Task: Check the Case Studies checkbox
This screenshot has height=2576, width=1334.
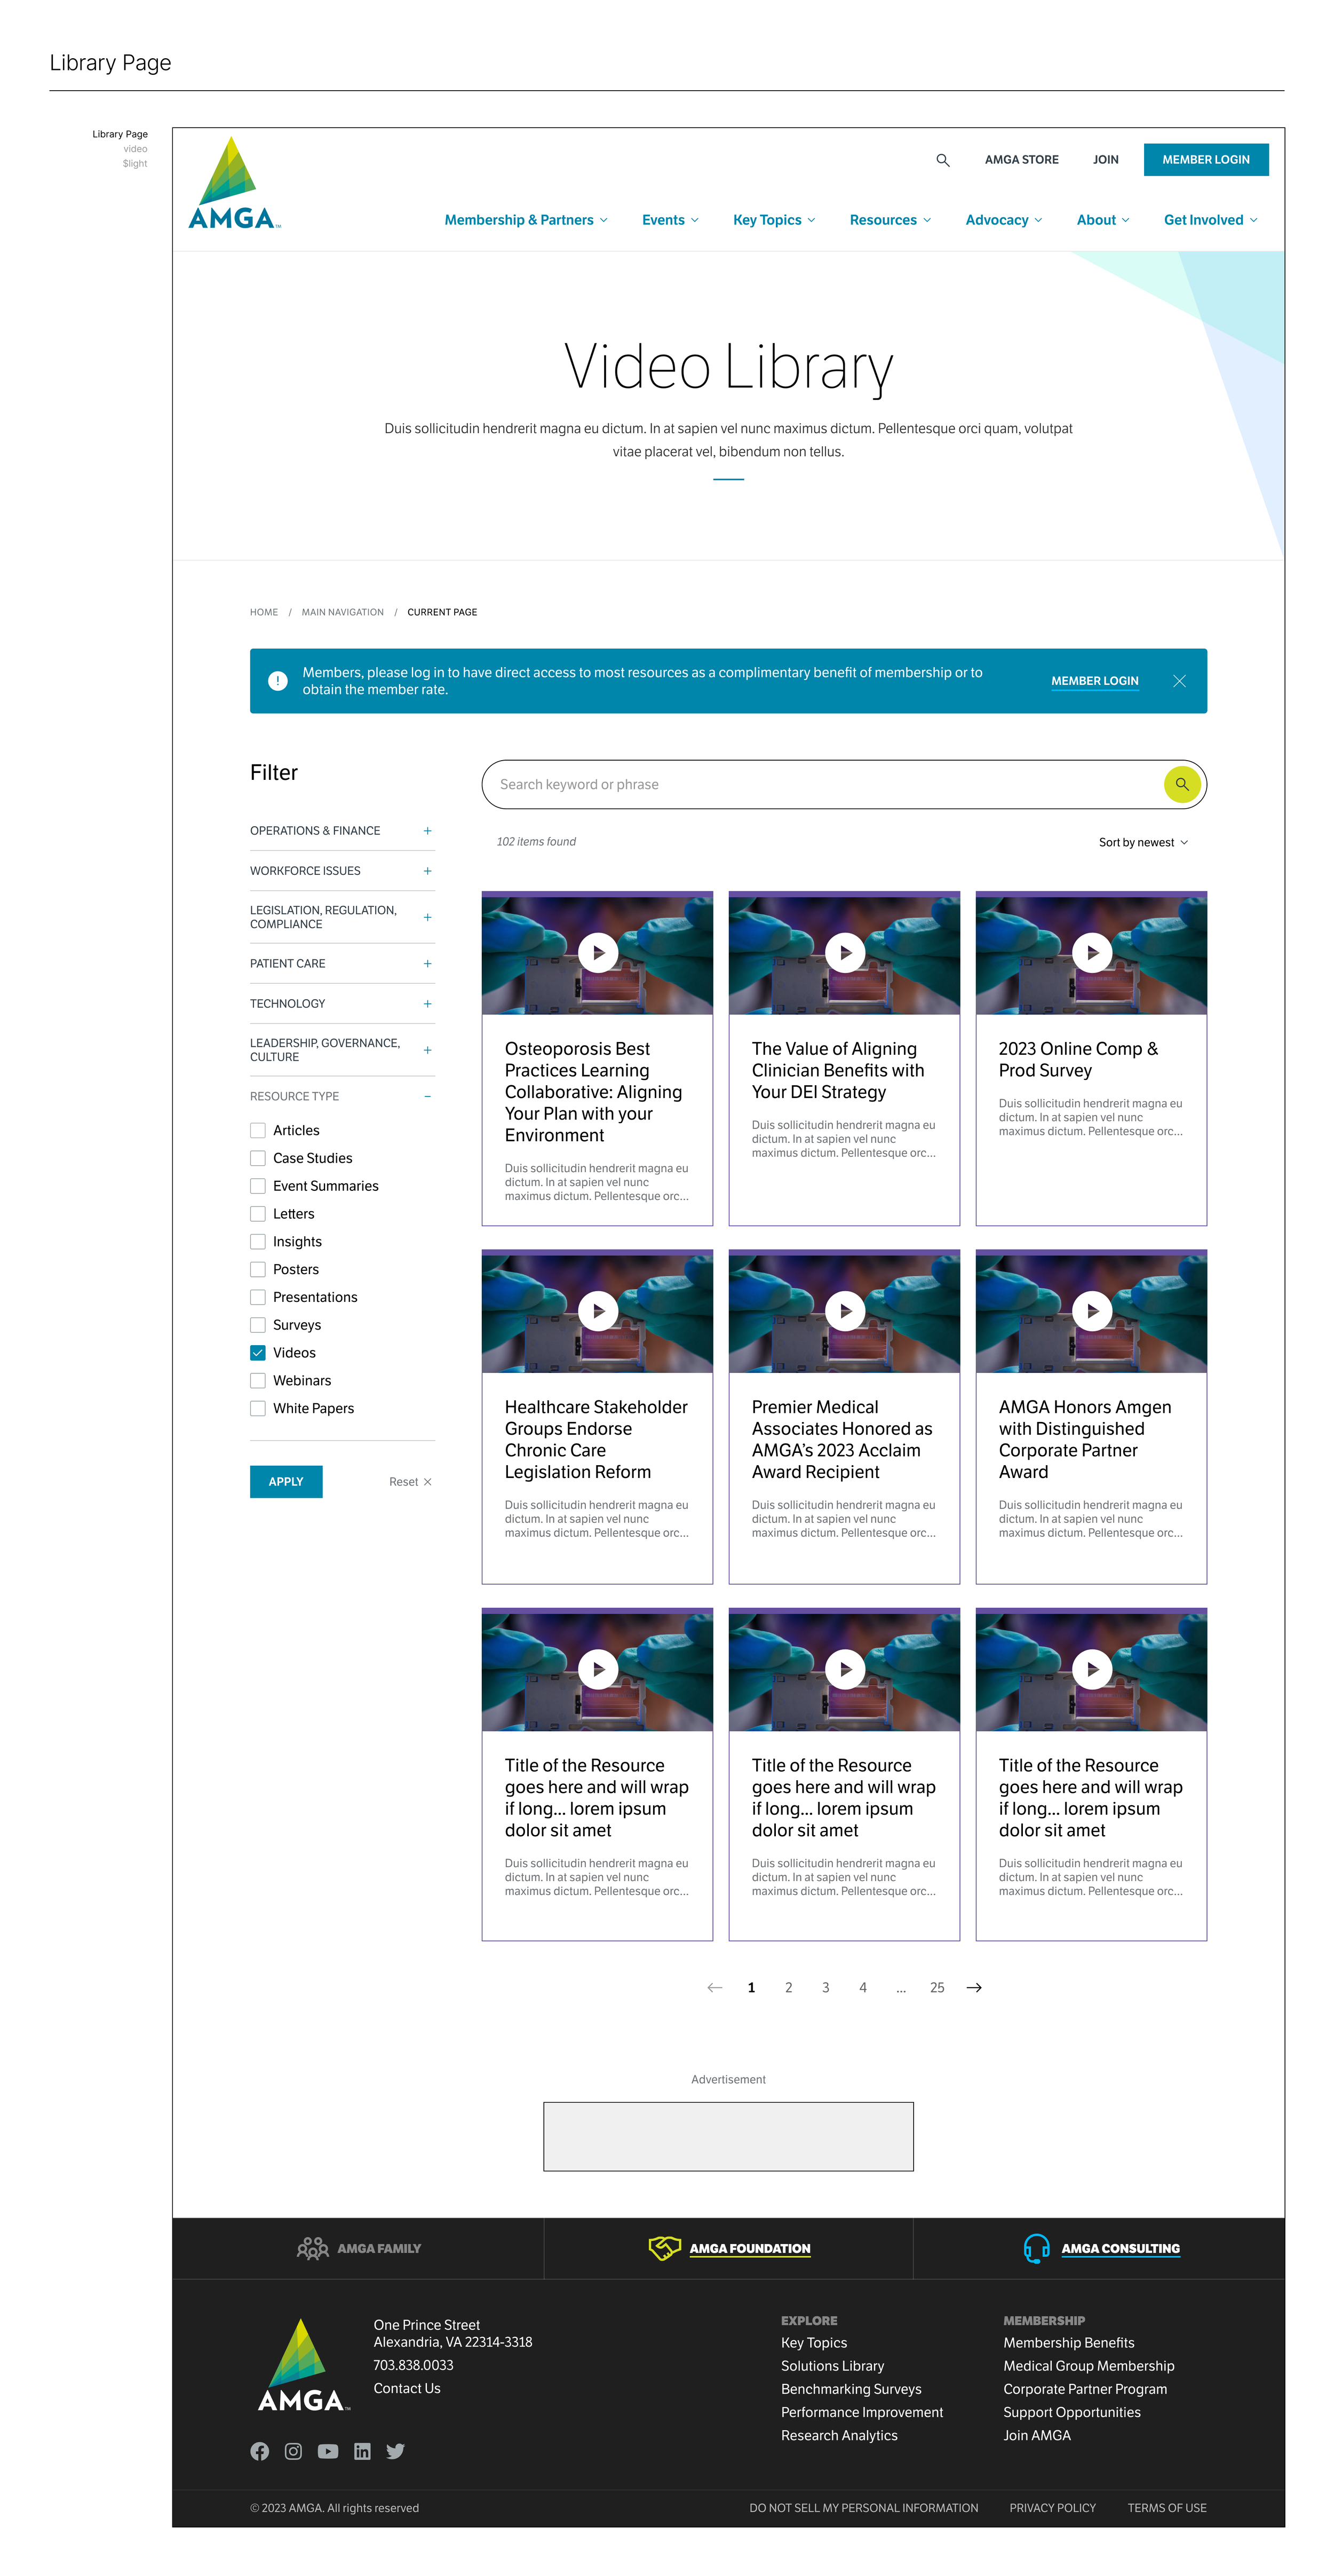Action: pyautogui.click(x=258, y=1158)
